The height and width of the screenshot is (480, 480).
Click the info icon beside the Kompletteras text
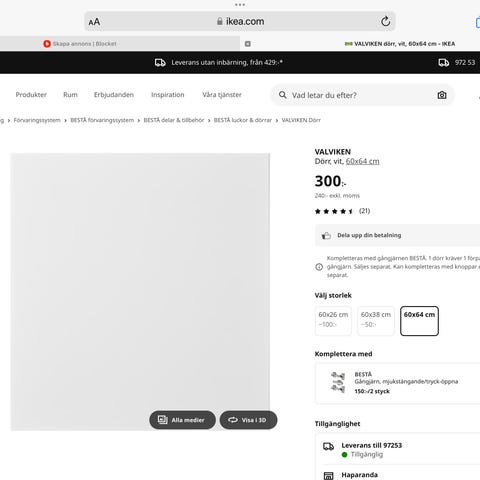(x=319, y=267)
